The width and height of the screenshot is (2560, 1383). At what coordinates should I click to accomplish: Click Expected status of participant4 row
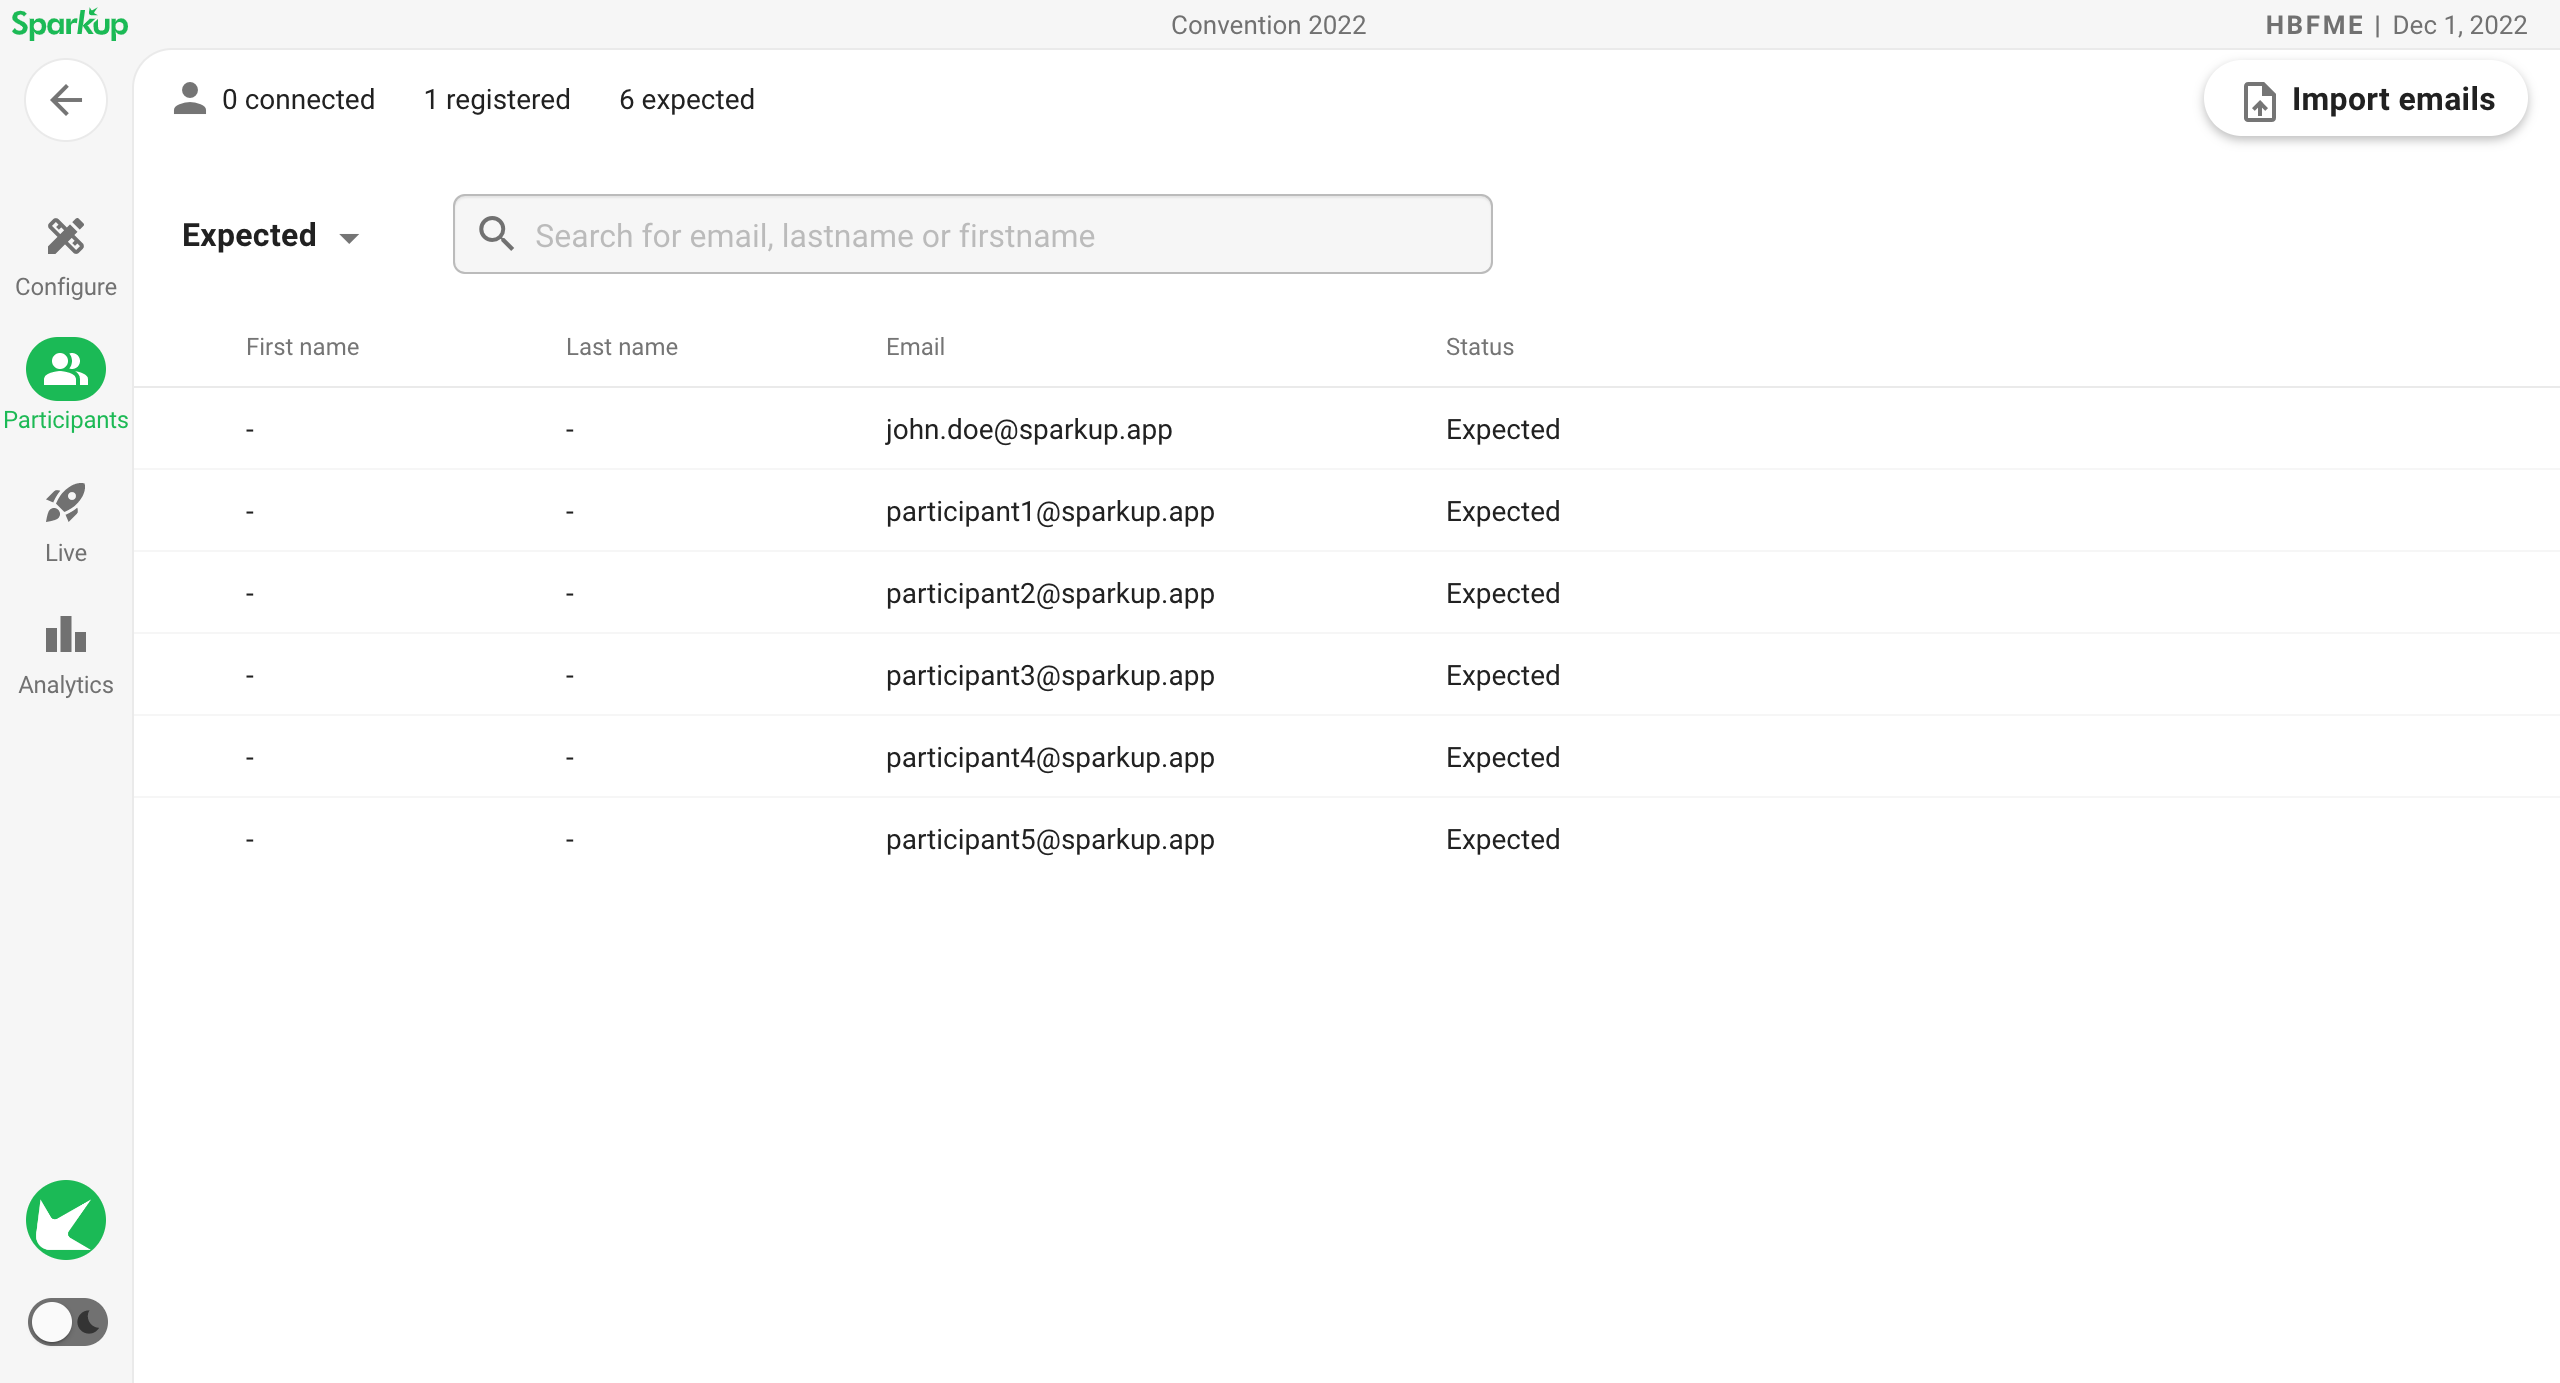point(1503,758)
